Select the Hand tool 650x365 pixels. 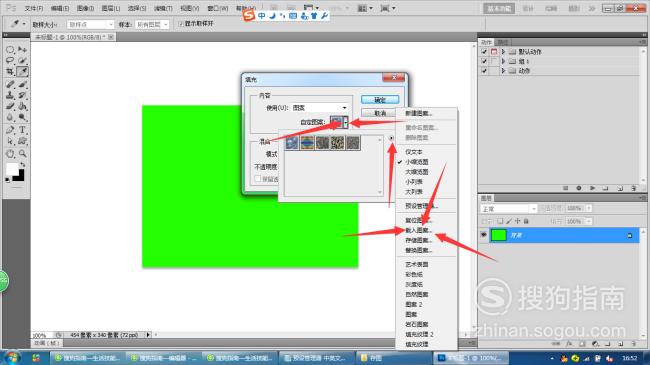(x=10, y=154)
